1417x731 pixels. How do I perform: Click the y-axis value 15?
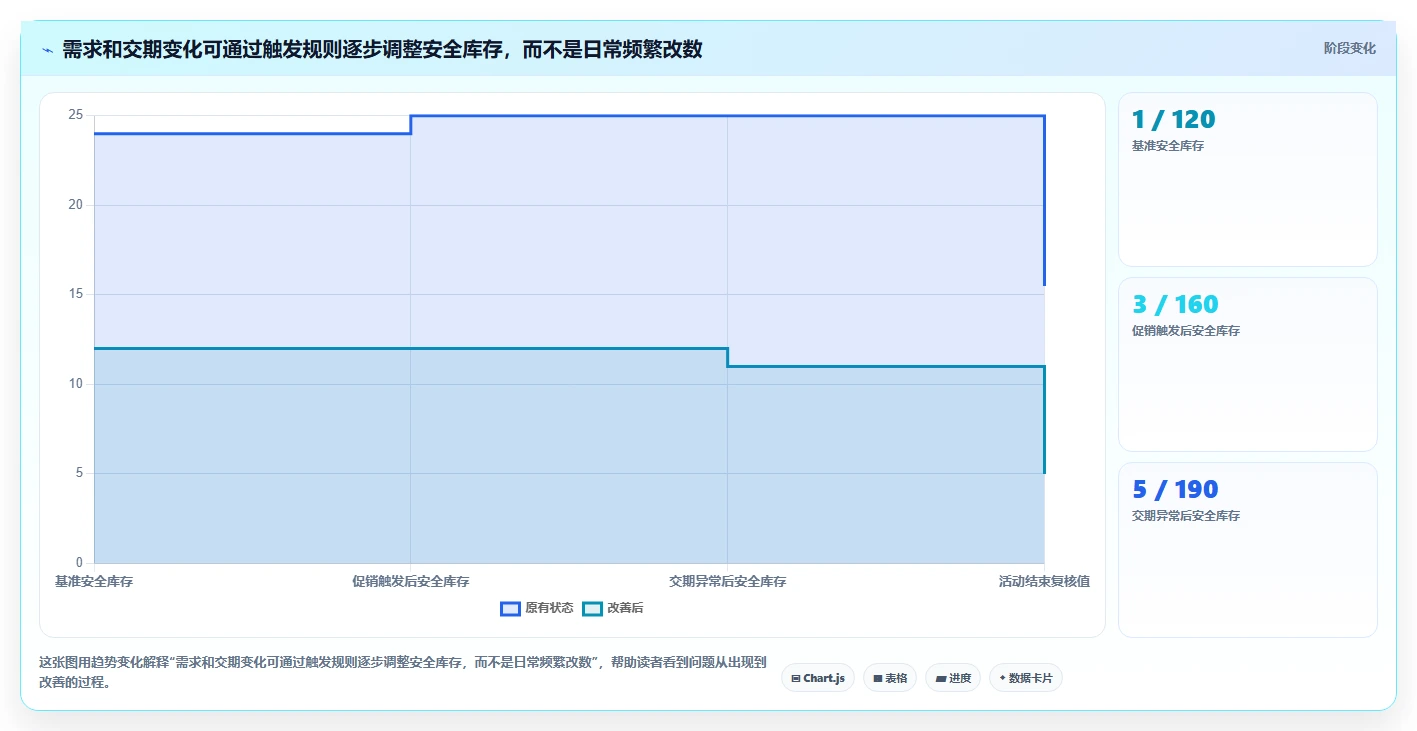pos(76,294)
